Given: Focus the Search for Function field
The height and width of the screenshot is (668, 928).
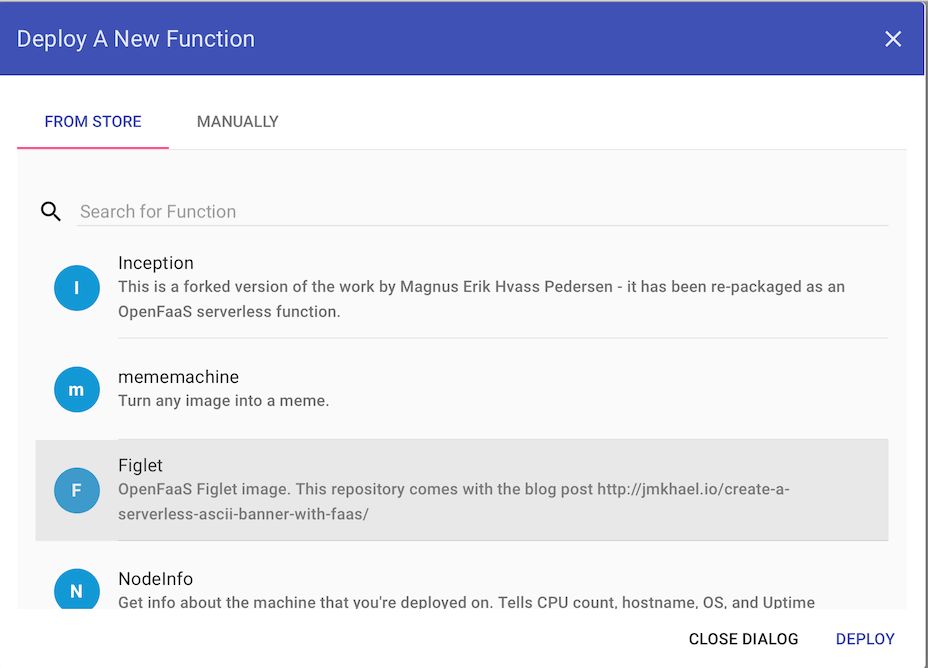Looking at the screenshot, I should coord(482,211).
